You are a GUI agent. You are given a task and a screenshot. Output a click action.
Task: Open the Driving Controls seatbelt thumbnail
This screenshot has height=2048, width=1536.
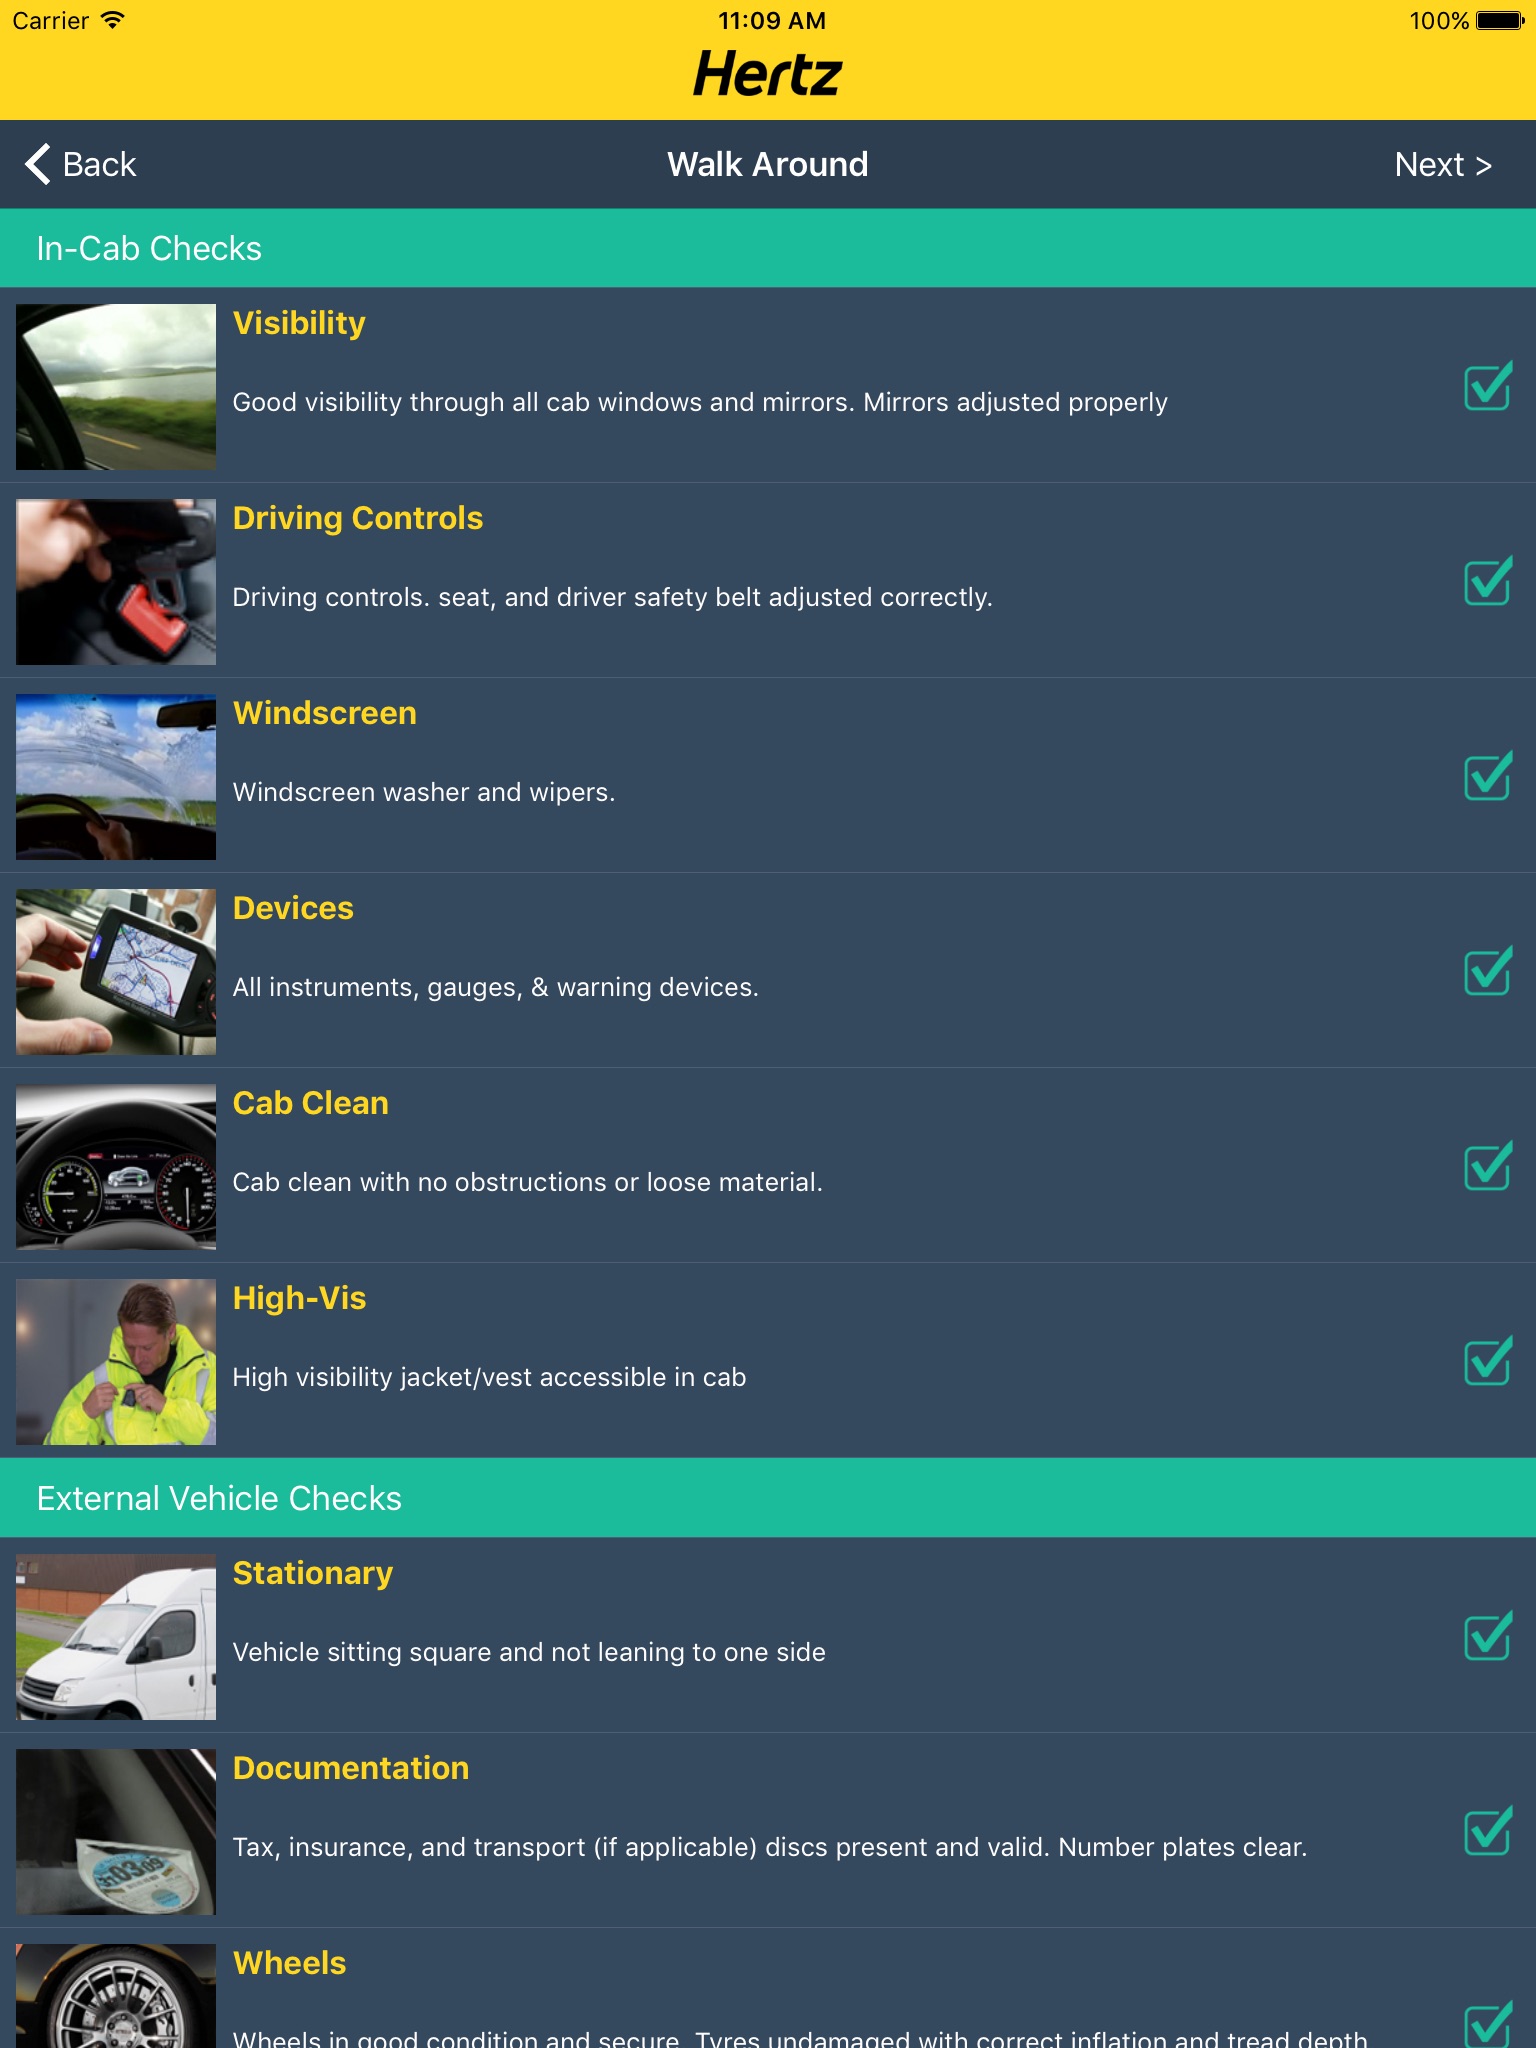click(116, 582)
